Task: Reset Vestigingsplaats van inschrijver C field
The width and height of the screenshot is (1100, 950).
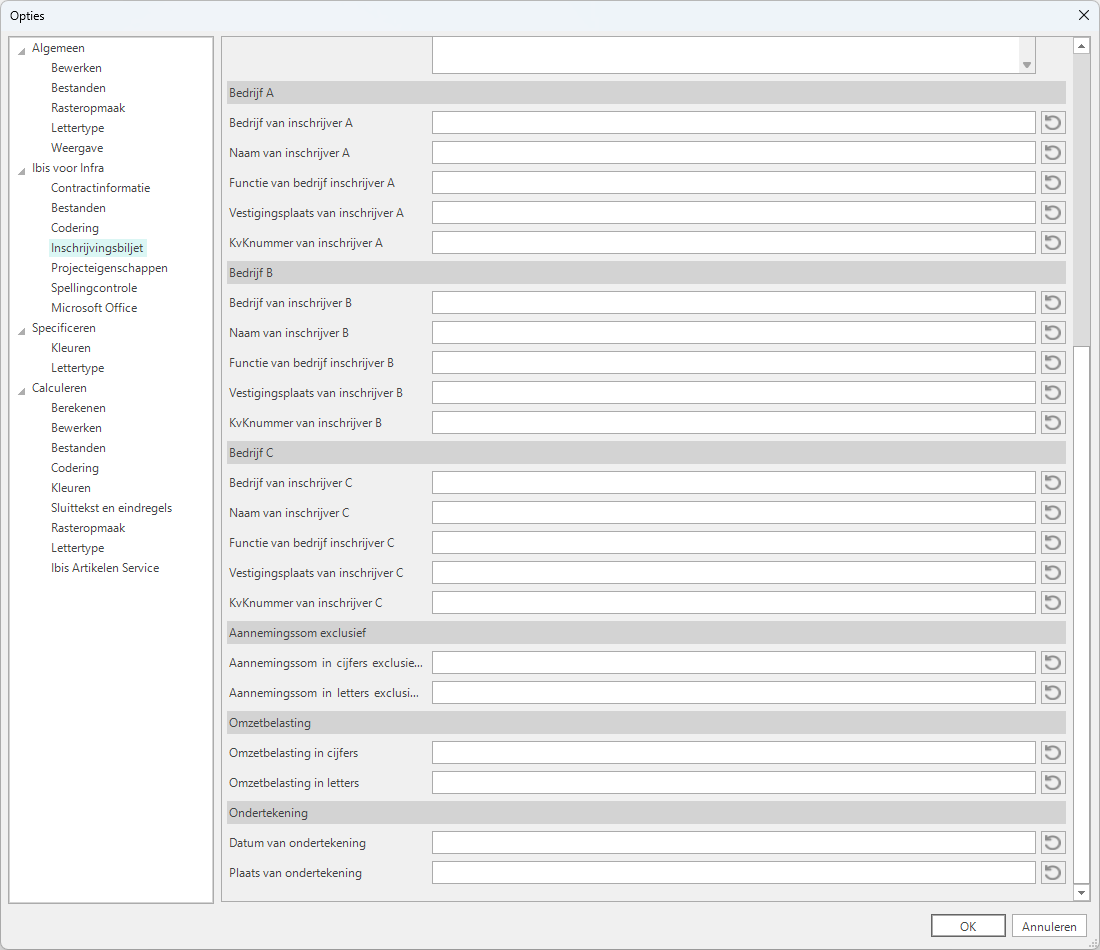Action: click(1053, 573)
